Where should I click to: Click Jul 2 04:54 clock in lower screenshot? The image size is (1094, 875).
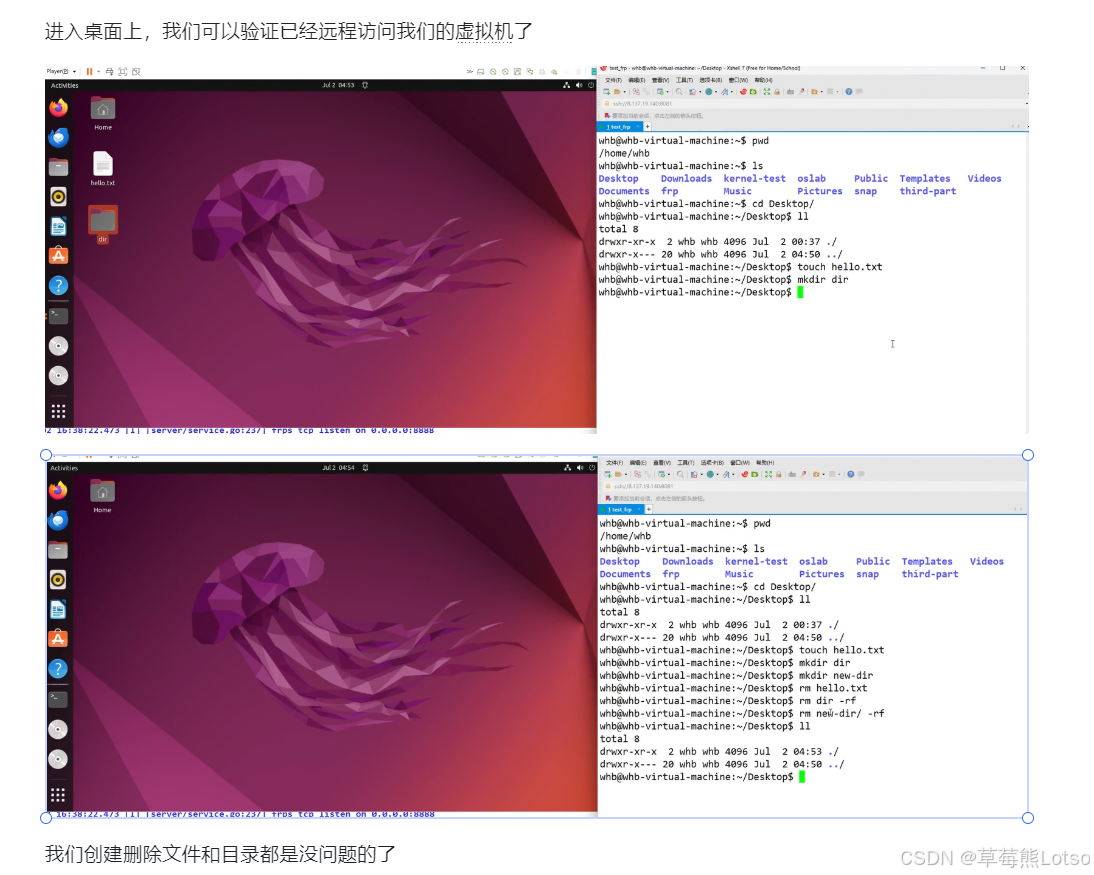tap(338, 468)
